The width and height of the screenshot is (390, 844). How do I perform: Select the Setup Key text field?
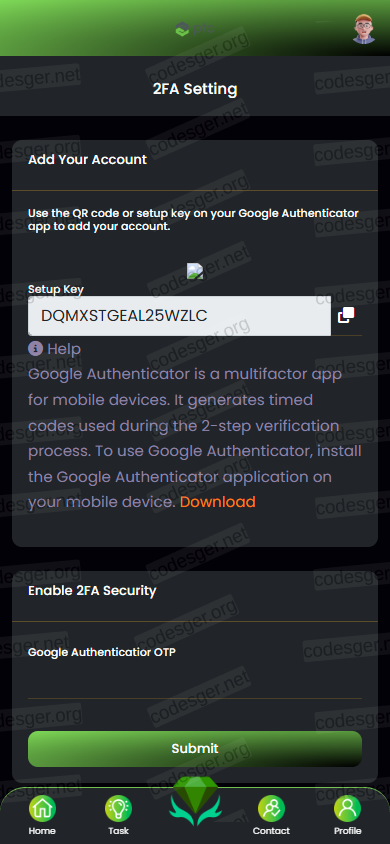[179, 316]
